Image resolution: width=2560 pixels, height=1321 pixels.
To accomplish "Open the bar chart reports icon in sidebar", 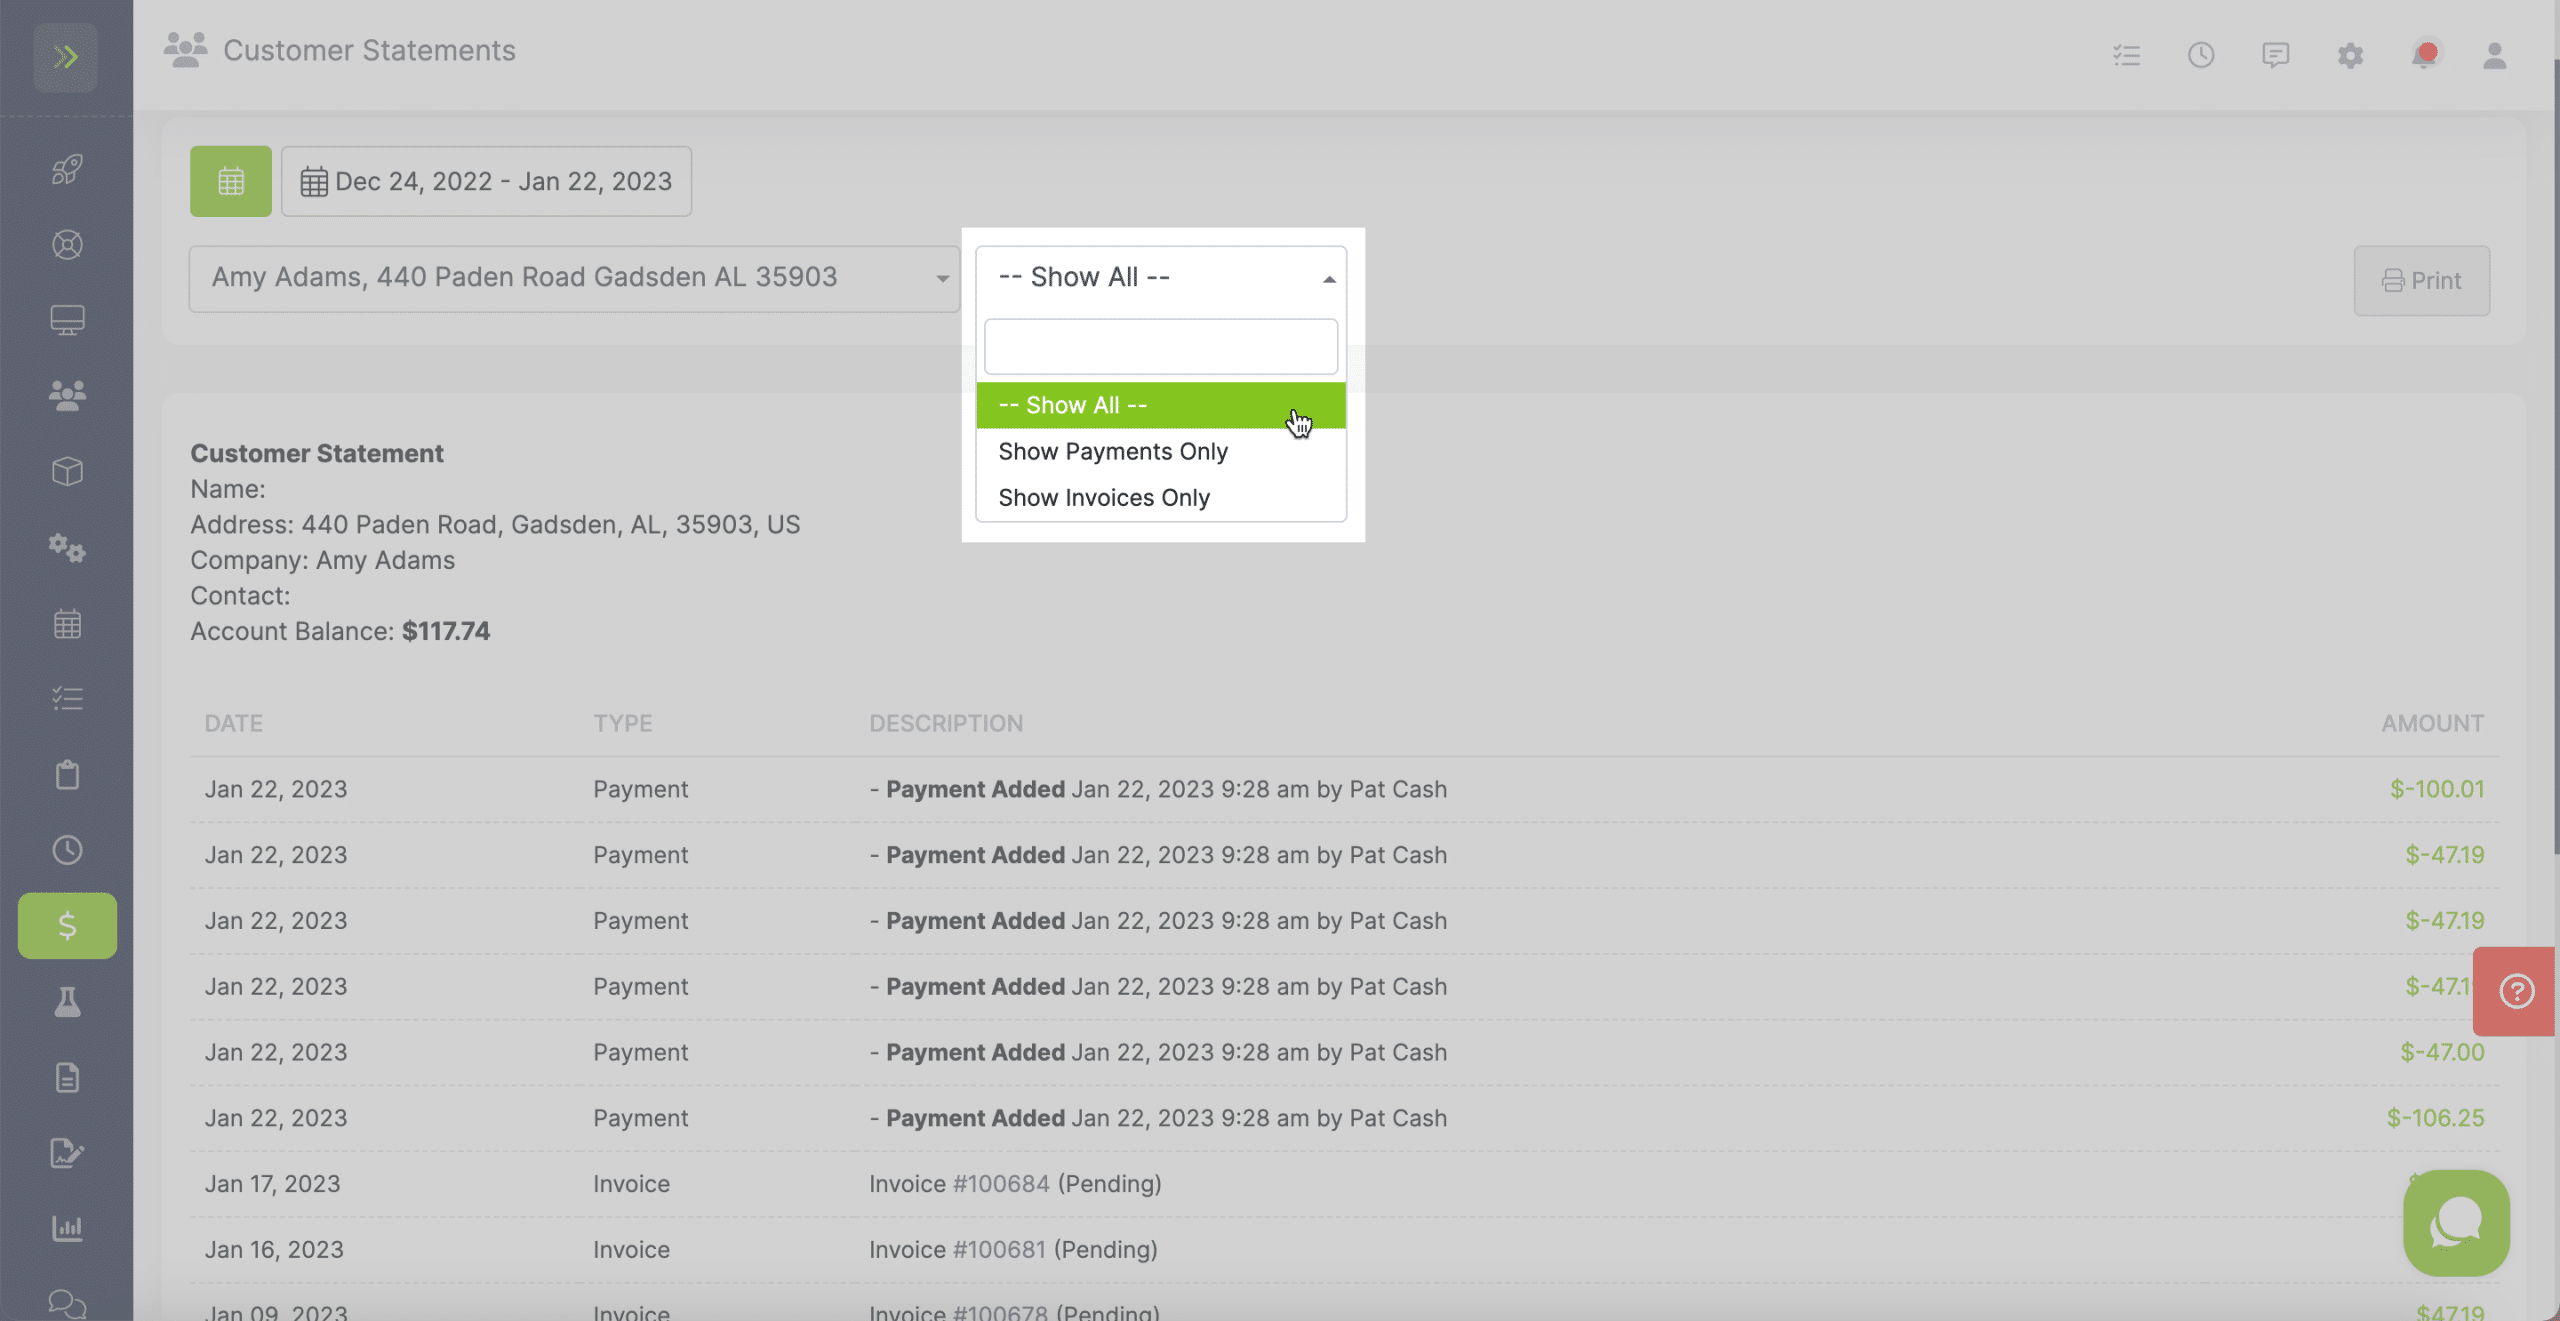I will [67, 1228].
